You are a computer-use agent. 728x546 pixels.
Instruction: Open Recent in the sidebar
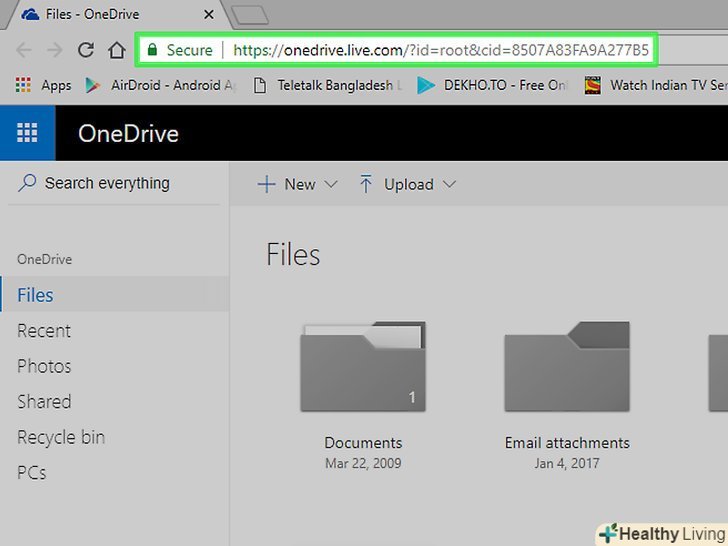click(x=44, y=331)
